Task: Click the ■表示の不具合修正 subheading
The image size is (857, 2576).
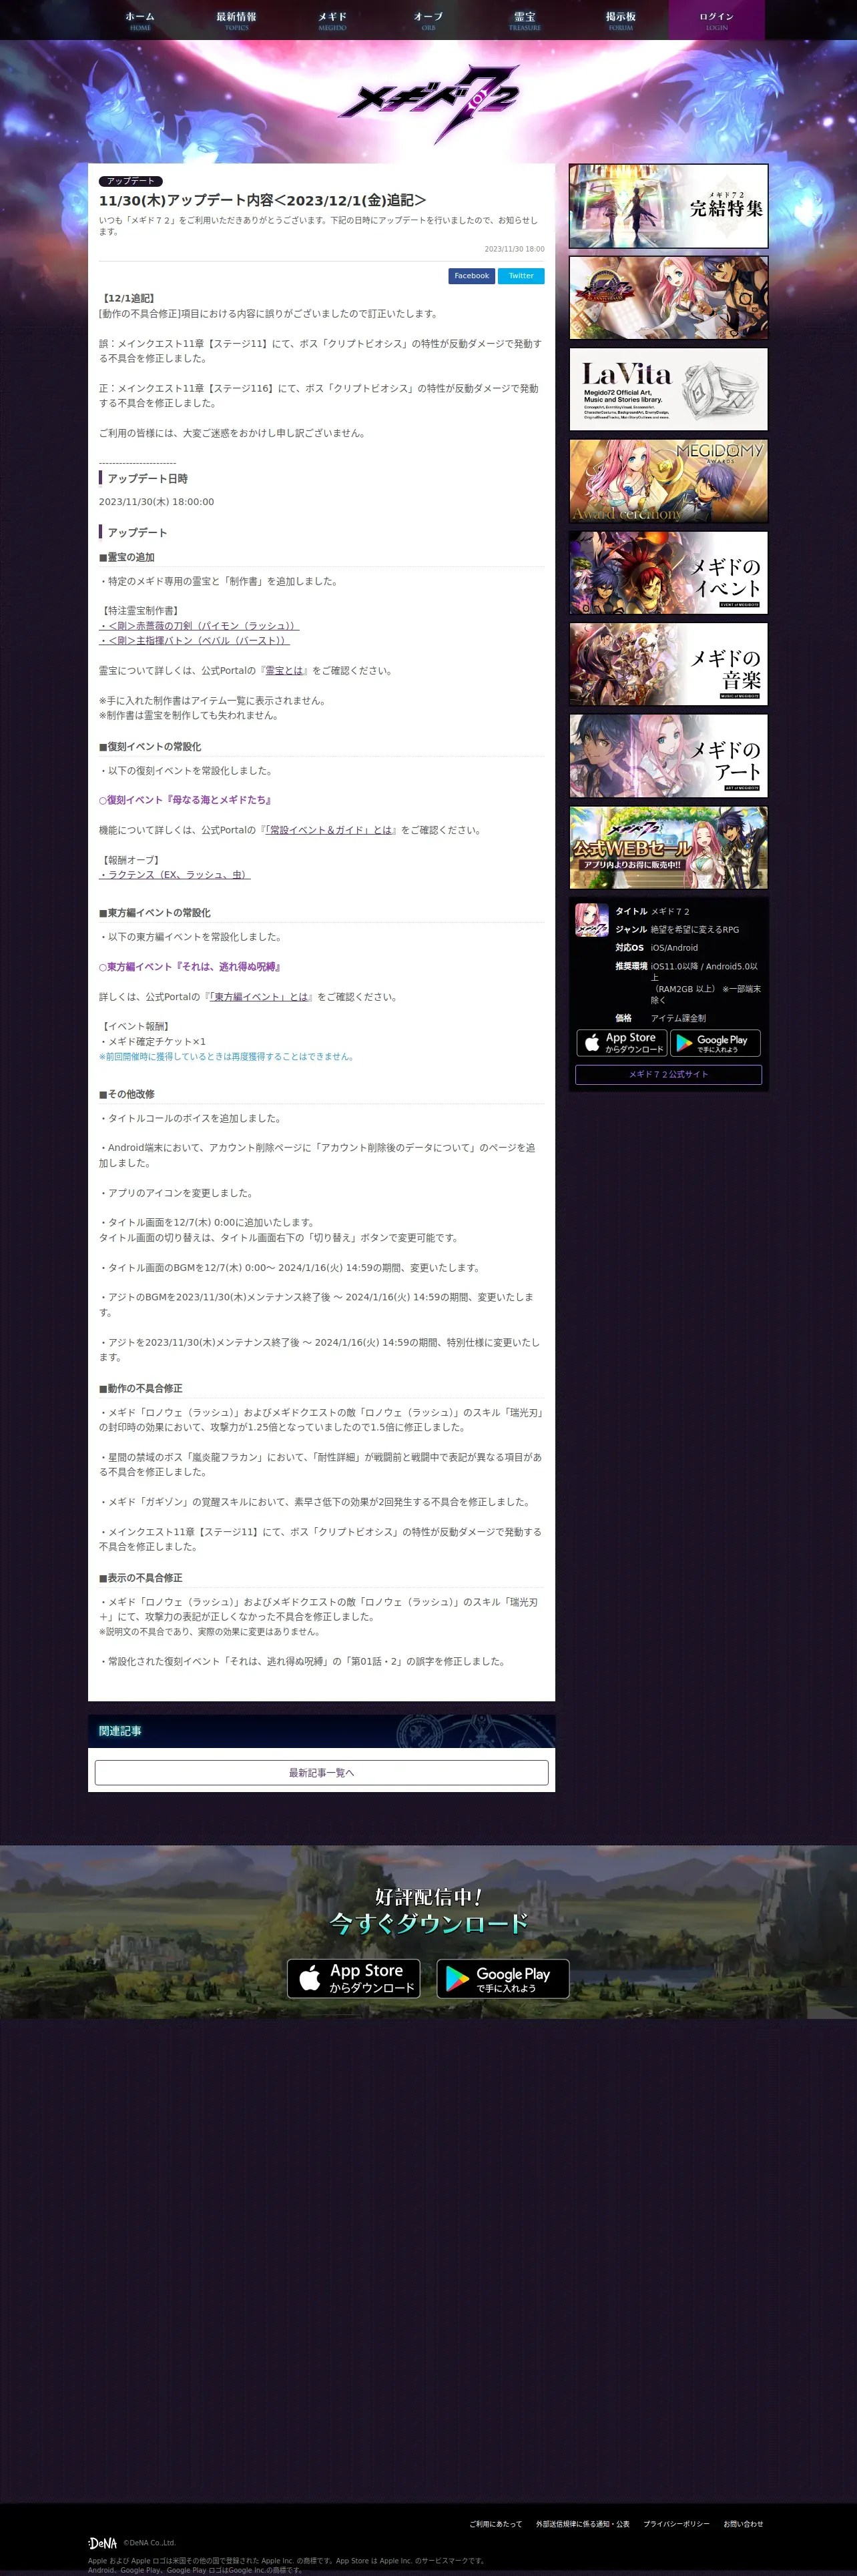Action: click(141, 1578)
